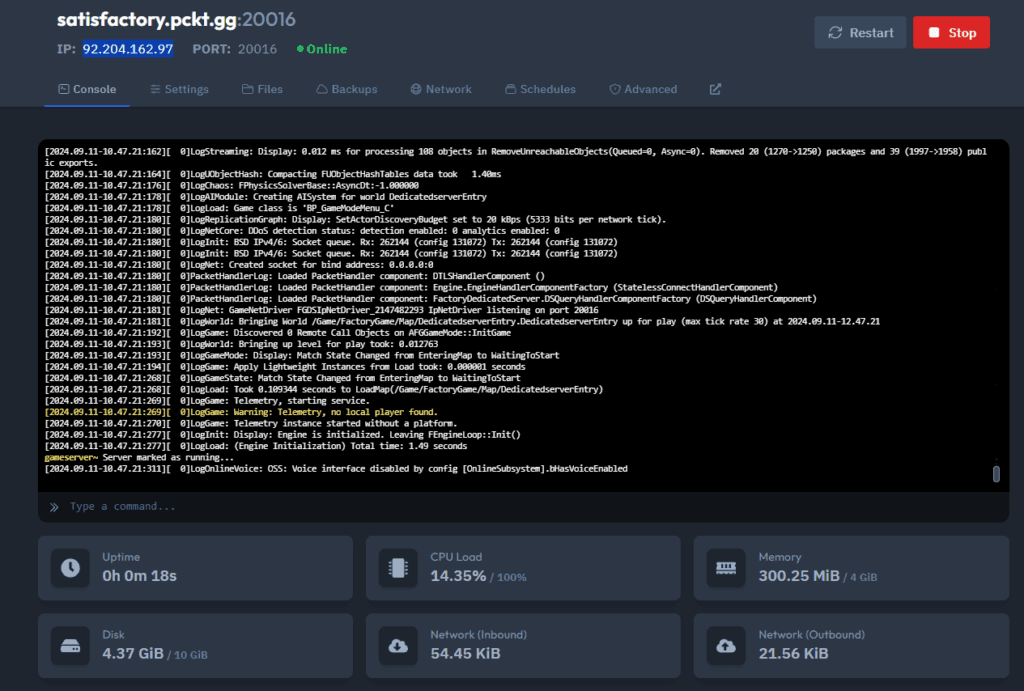Screen dimensions: 1024x691
Task: Select the Console tab
Action: [87, 89]
